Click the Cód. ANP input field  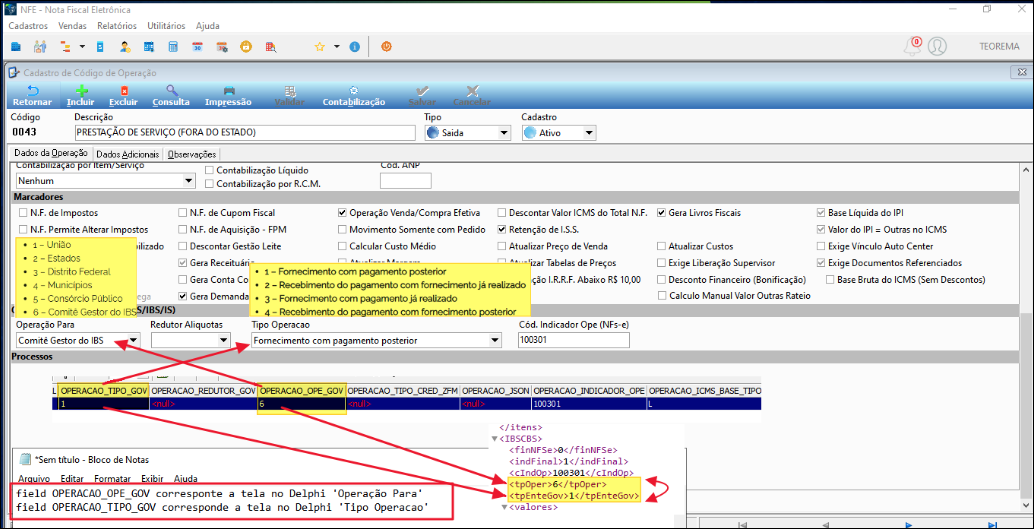[406, 180]
